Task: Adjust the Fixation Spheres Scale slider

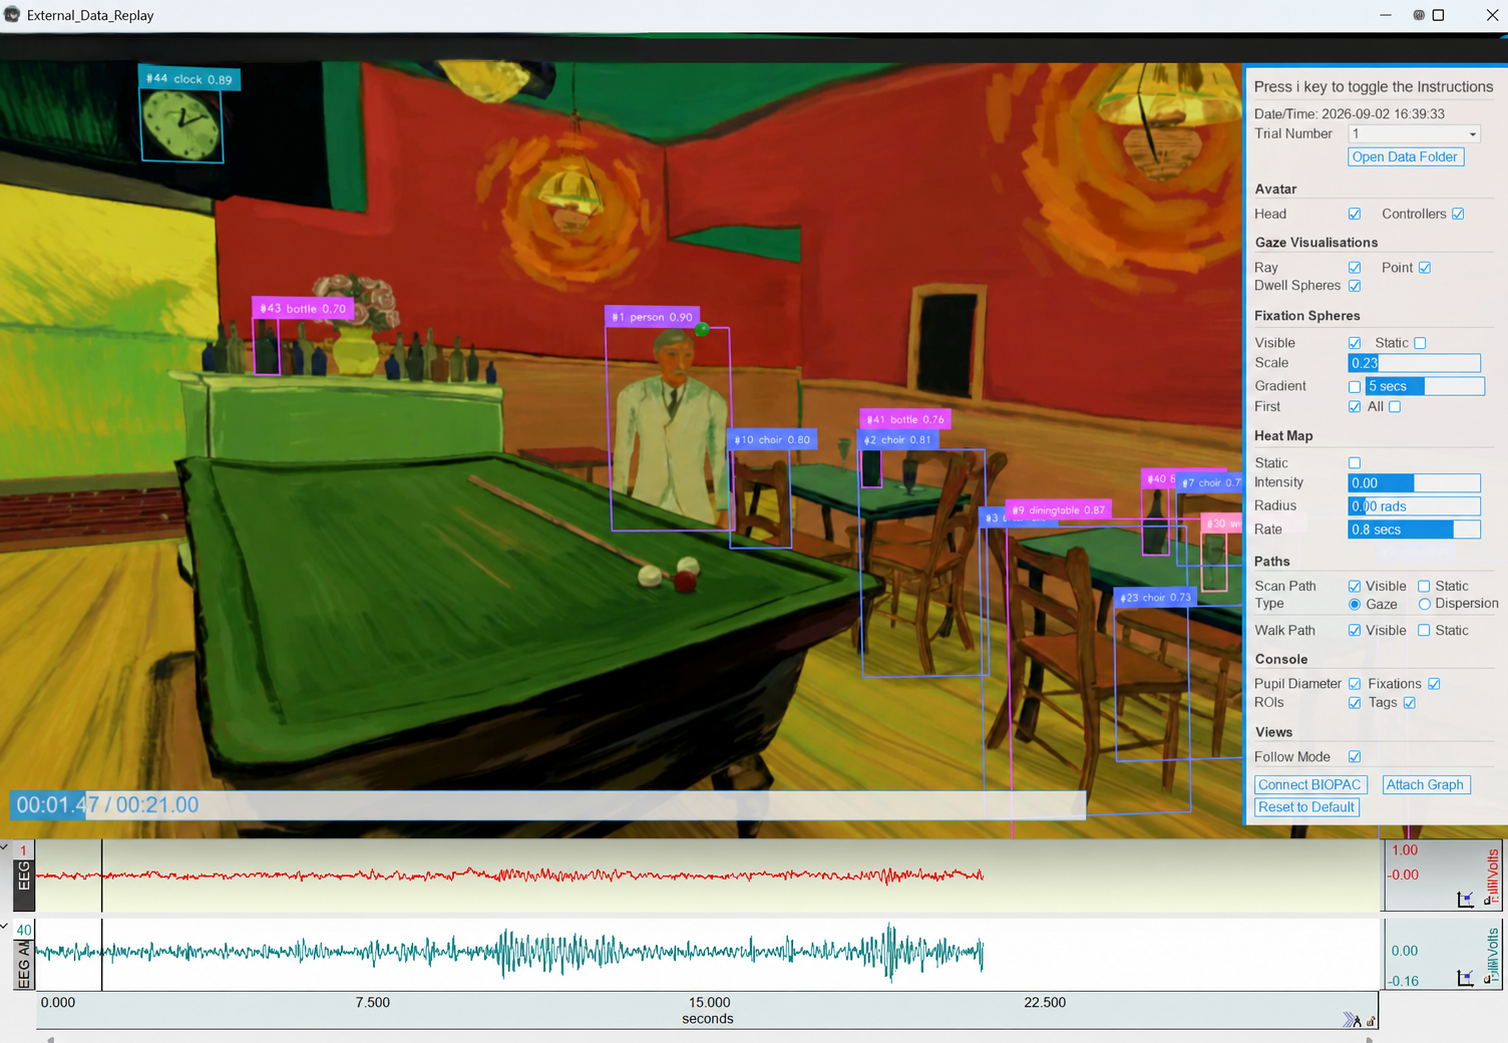Action: [1414, 363]
